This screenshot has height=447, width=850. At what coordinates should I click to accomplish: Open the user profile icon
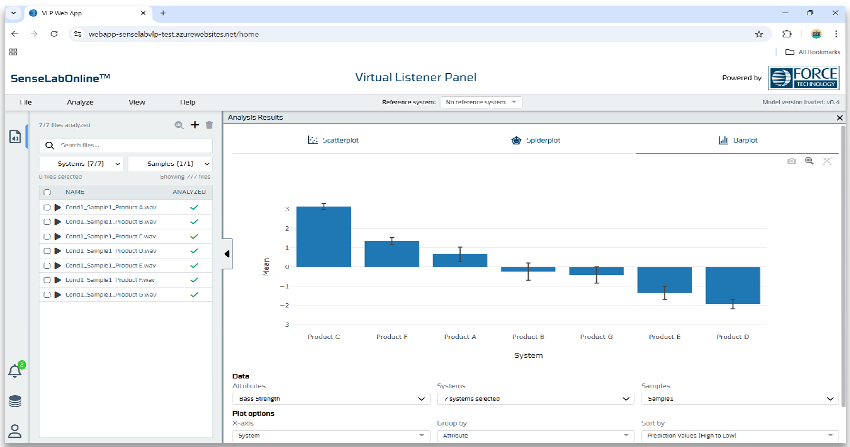pos(15,431)
